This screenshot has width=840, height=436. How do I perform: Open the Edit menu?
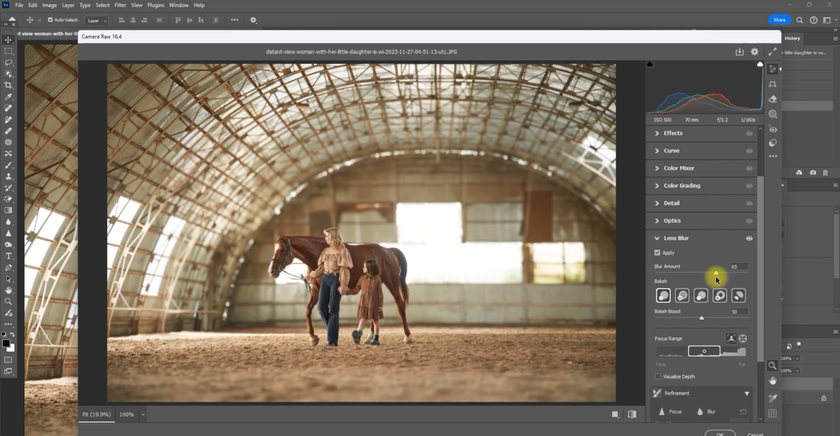coord(33,5)
